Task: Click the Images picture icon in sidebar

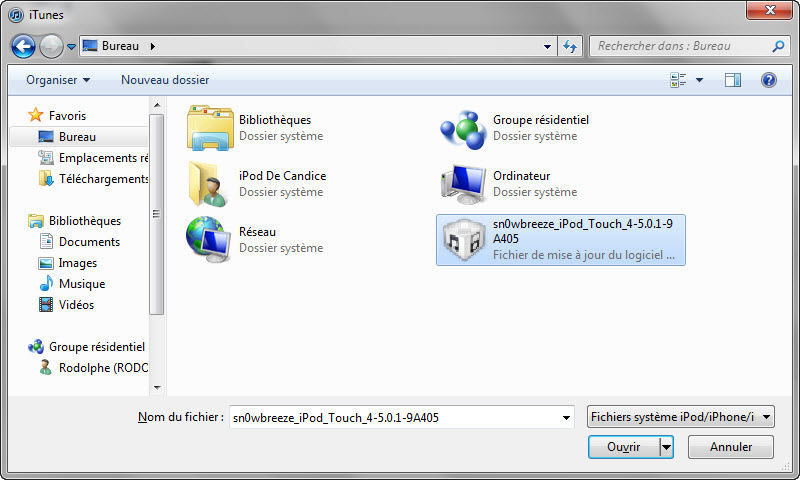Action: (x=46, y=263)
